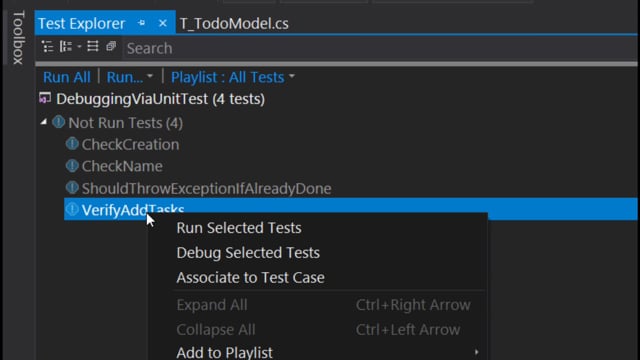Image resolution: width=640 pixels, height=360 pixels.
Task: Switch to the T_TodoModel.cs tab
Action: click(234, 24)
